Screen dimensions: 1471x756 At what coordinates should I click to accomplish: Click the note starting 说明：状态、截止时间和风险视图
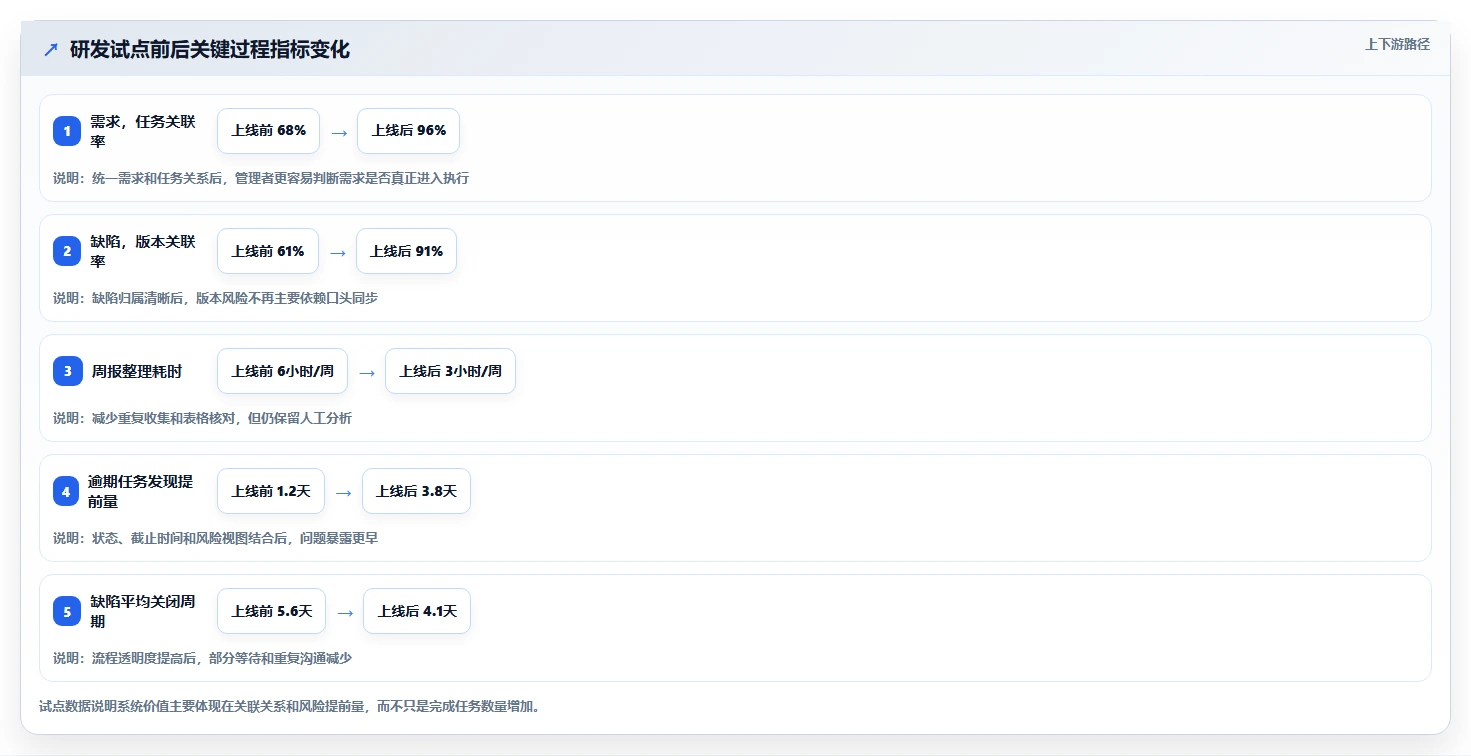tap(215, 538)
